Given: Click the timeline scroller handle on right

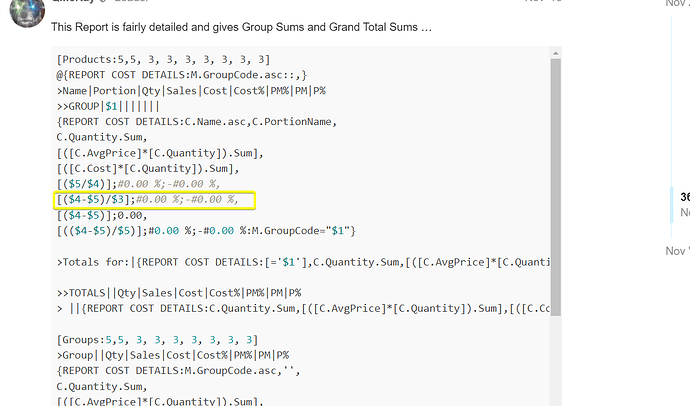Looking at the screenshot, I should (672, 205).
